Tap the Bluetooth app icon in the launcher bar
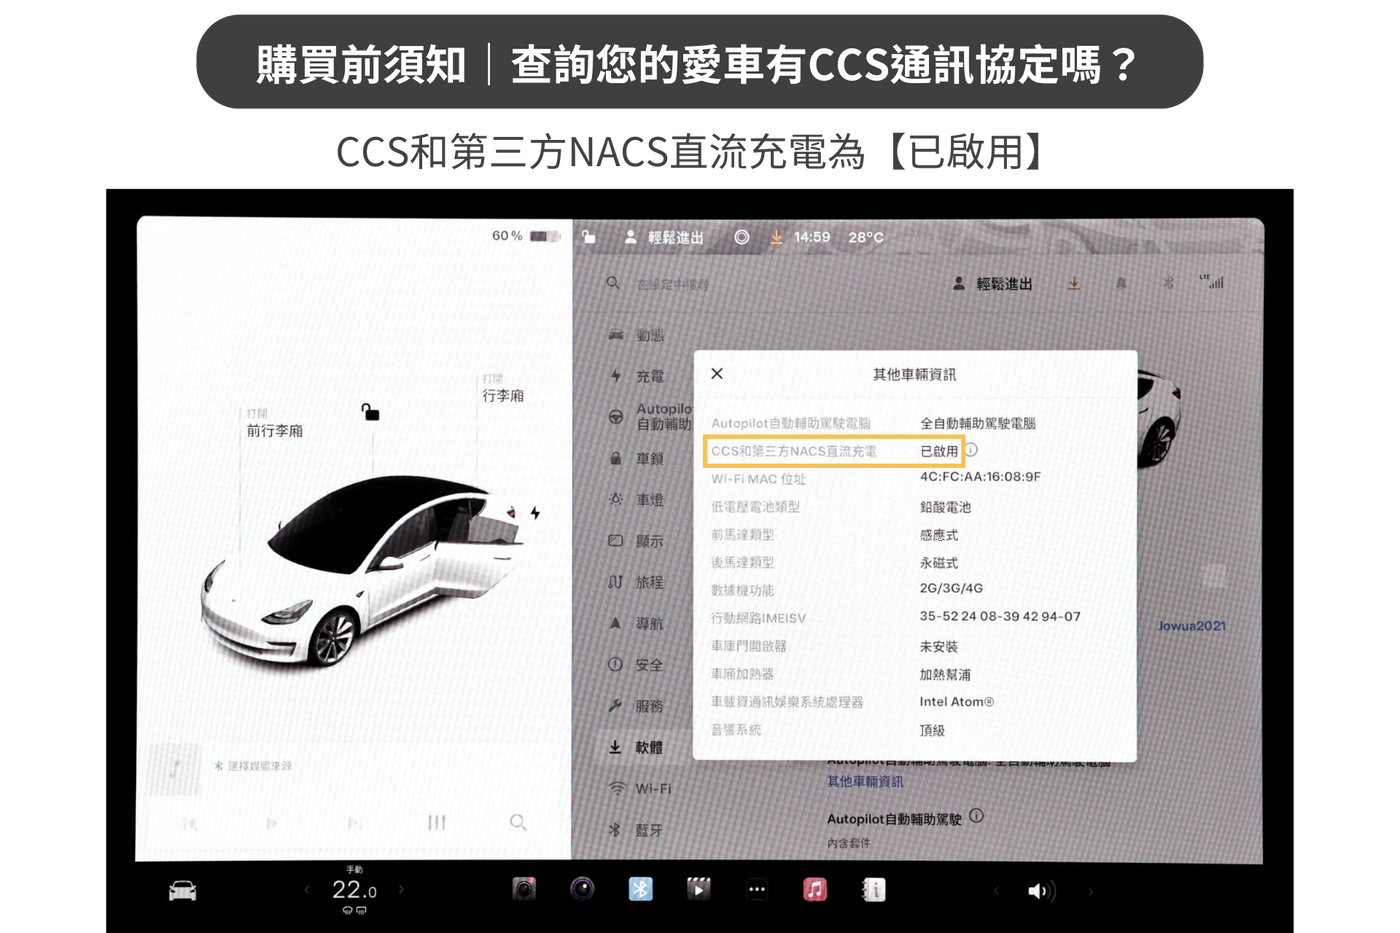 [x=641, y=888]
